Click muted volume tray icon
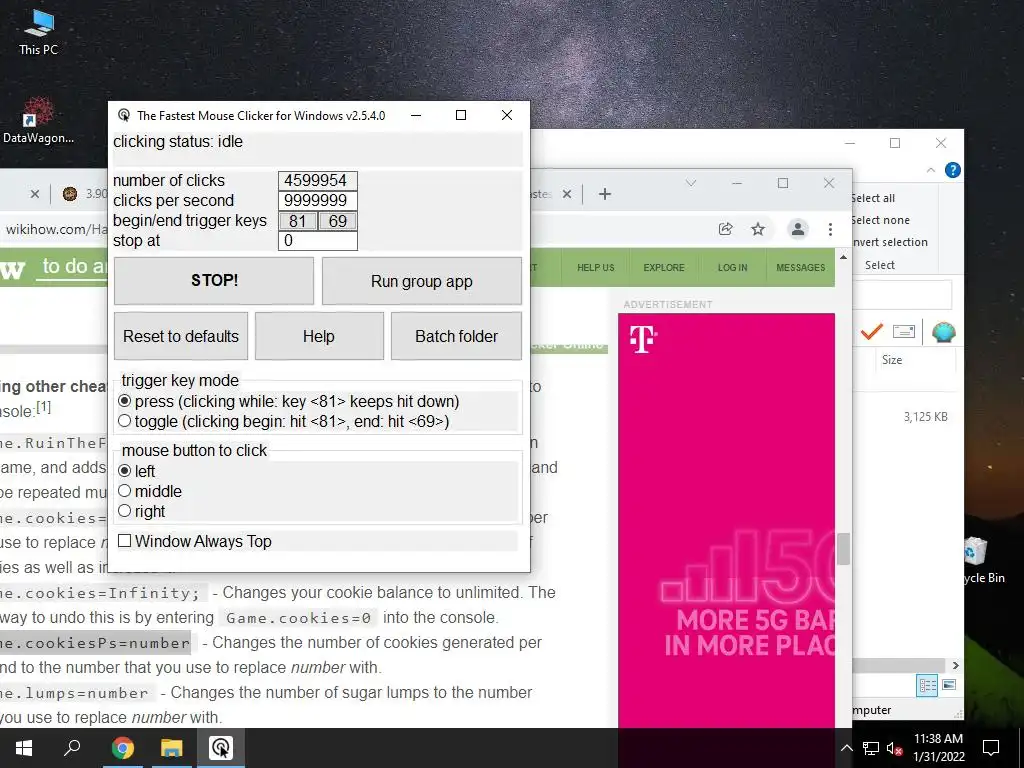1024x768 pixels. [895, 748]
